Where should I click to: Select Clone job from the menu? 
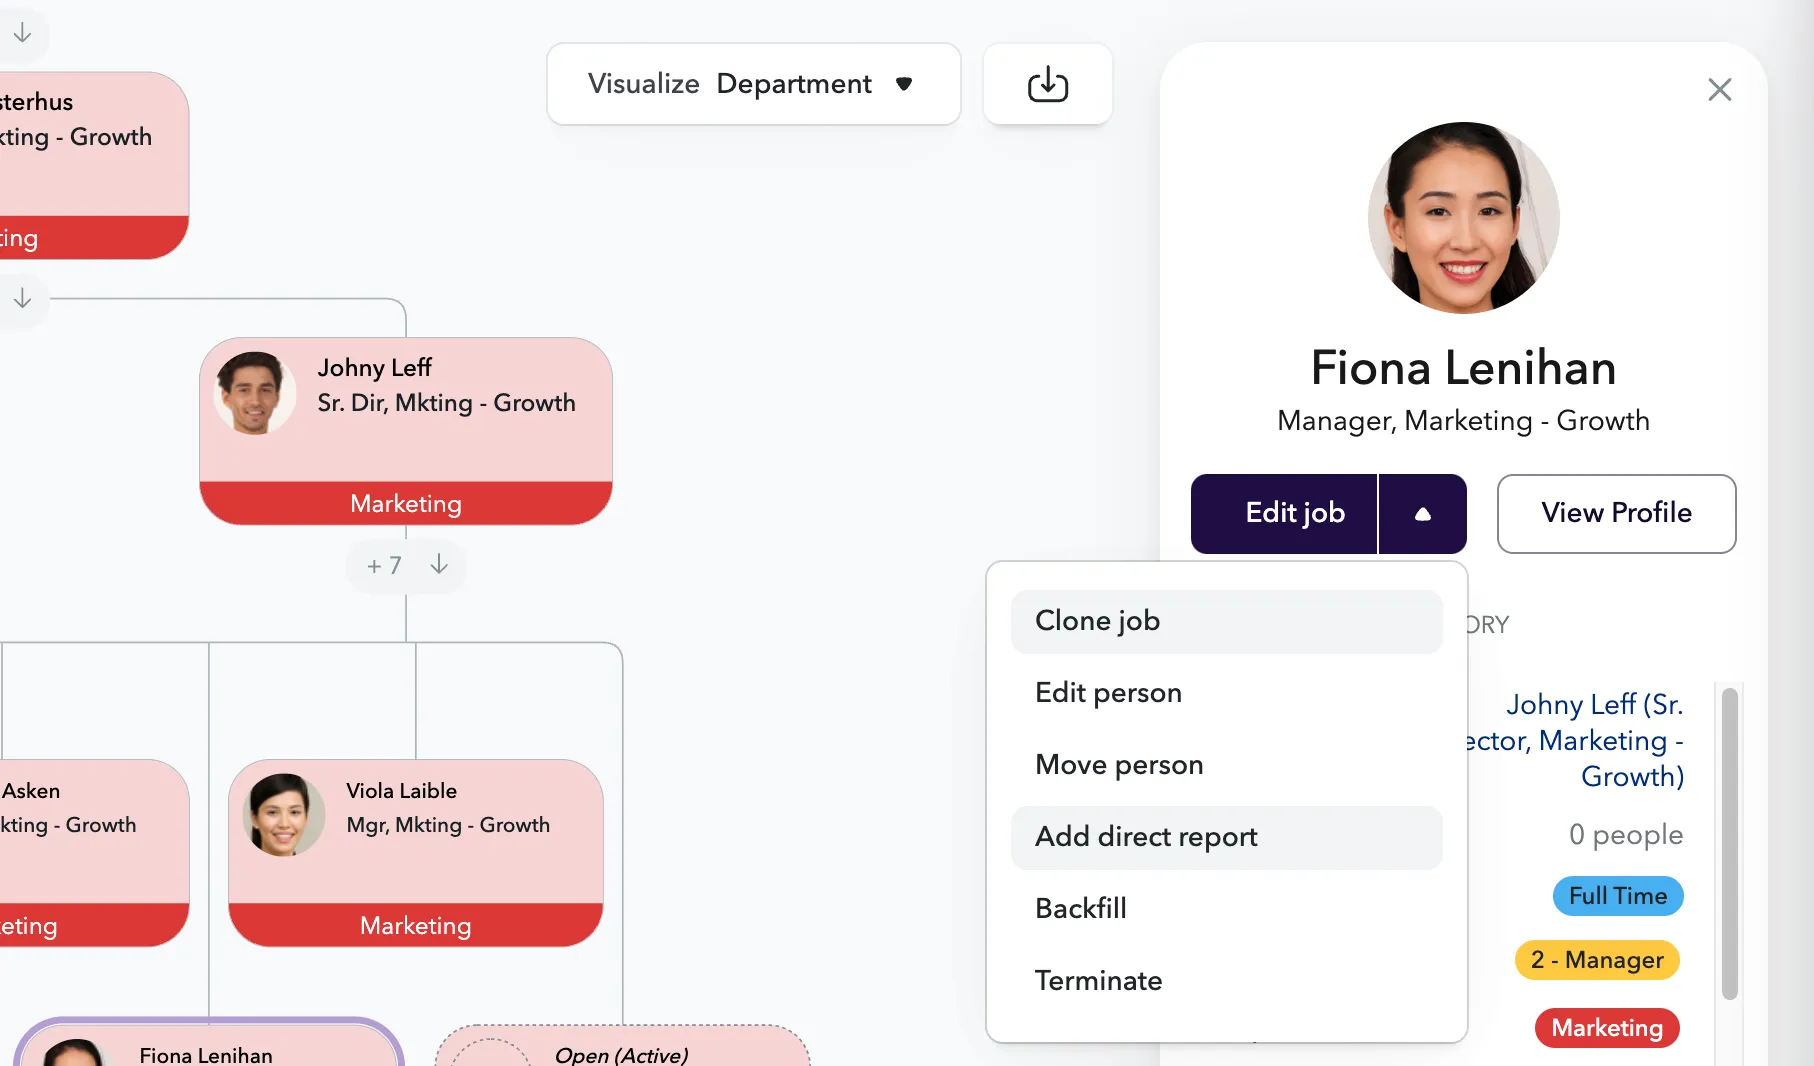click(1226, 621)
